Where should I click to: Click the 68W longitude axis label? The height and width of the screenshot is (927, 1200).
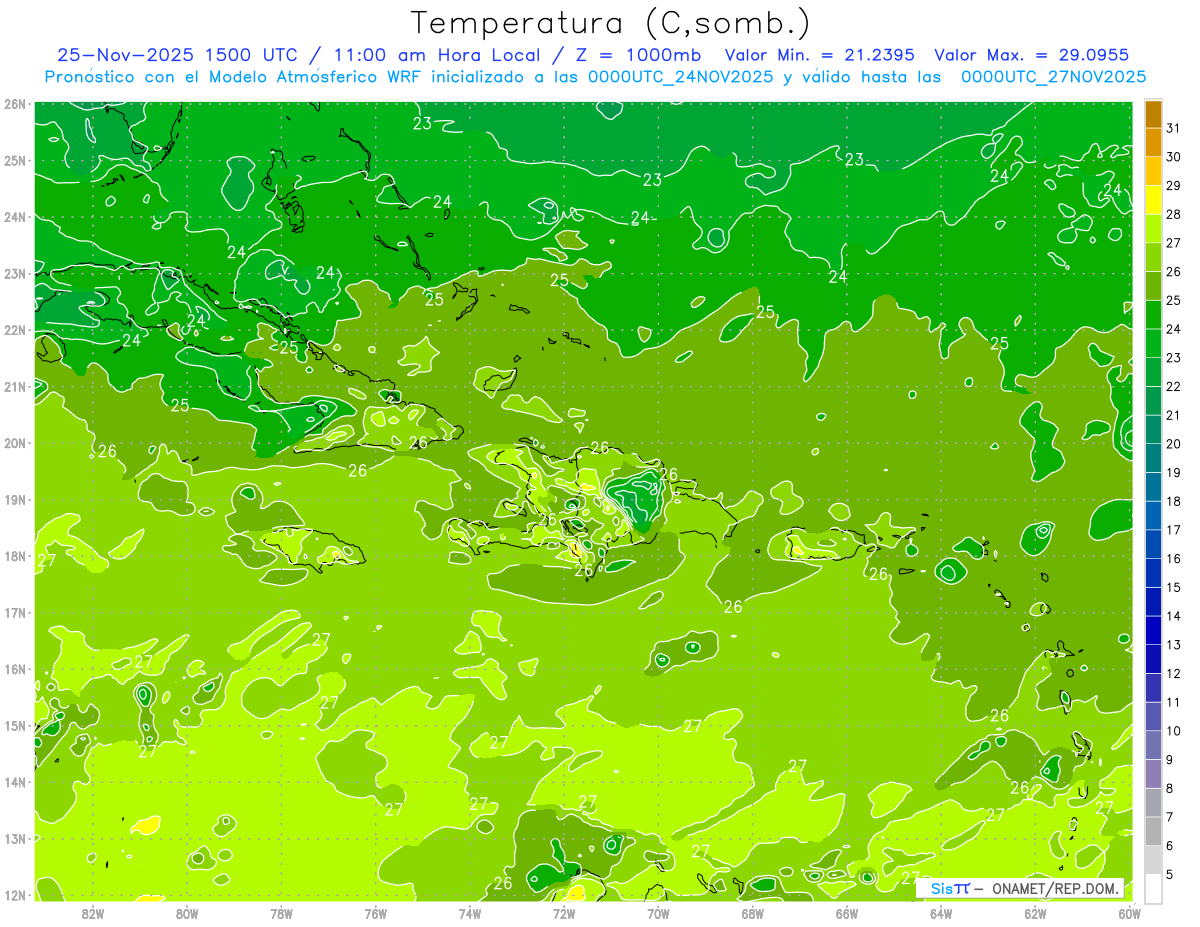coord(752,913)
